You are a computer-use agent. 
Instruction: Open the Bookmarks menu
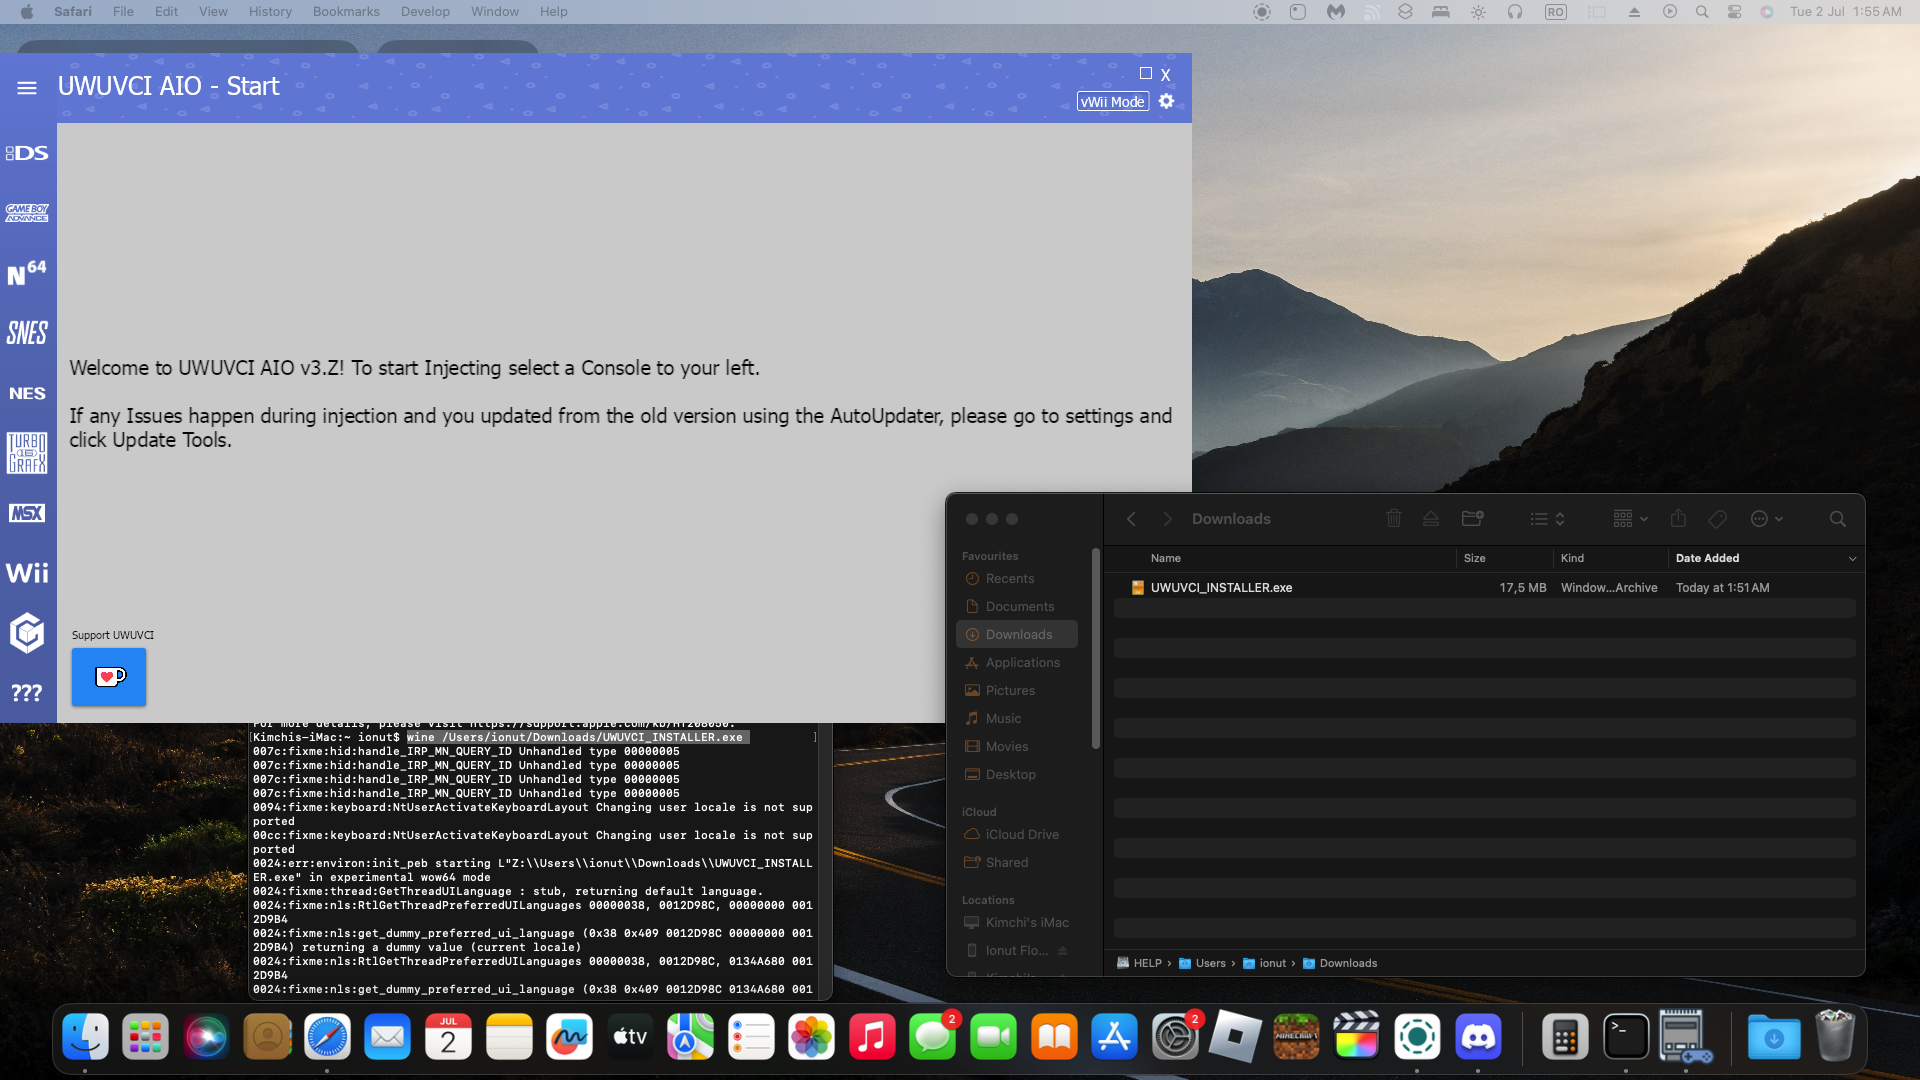pyautogui.click(x=346, y=12)
